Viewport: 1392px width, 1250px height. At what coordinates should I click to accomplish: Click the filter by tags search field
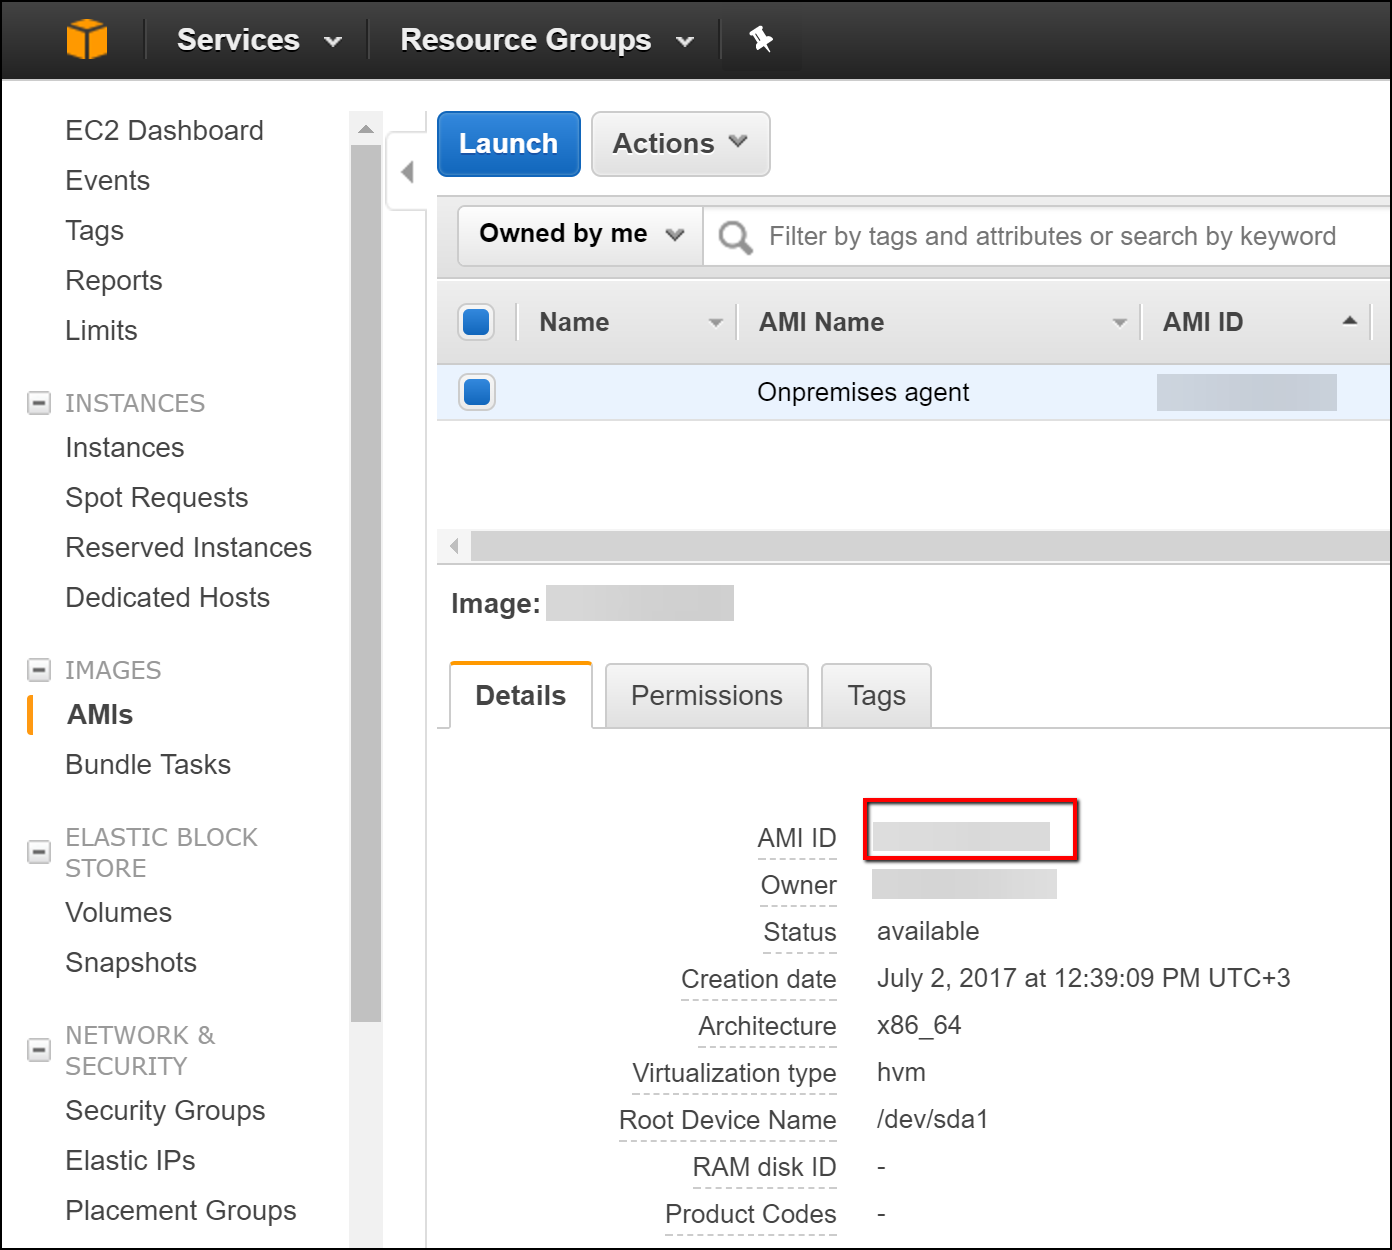(x=1052, y=237)
